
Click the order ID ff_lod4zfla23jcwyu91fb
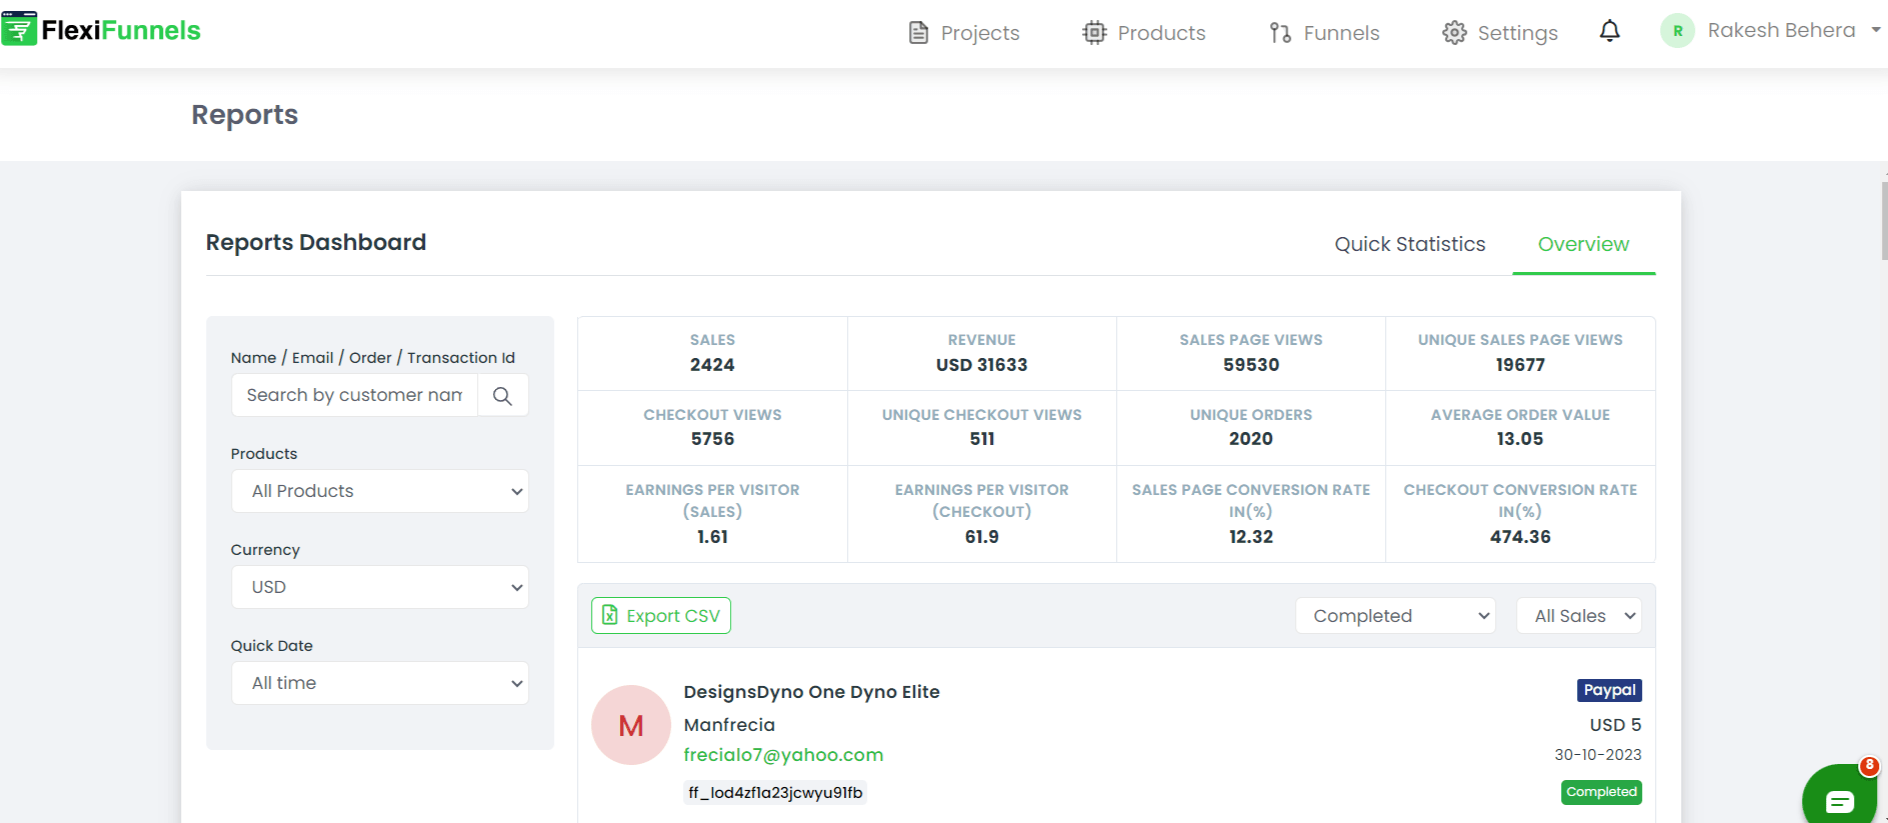775,793
